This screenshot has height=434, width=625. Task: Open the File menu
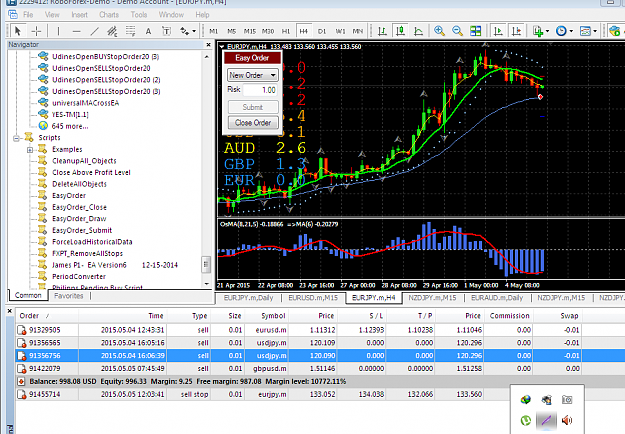point(28,15)
